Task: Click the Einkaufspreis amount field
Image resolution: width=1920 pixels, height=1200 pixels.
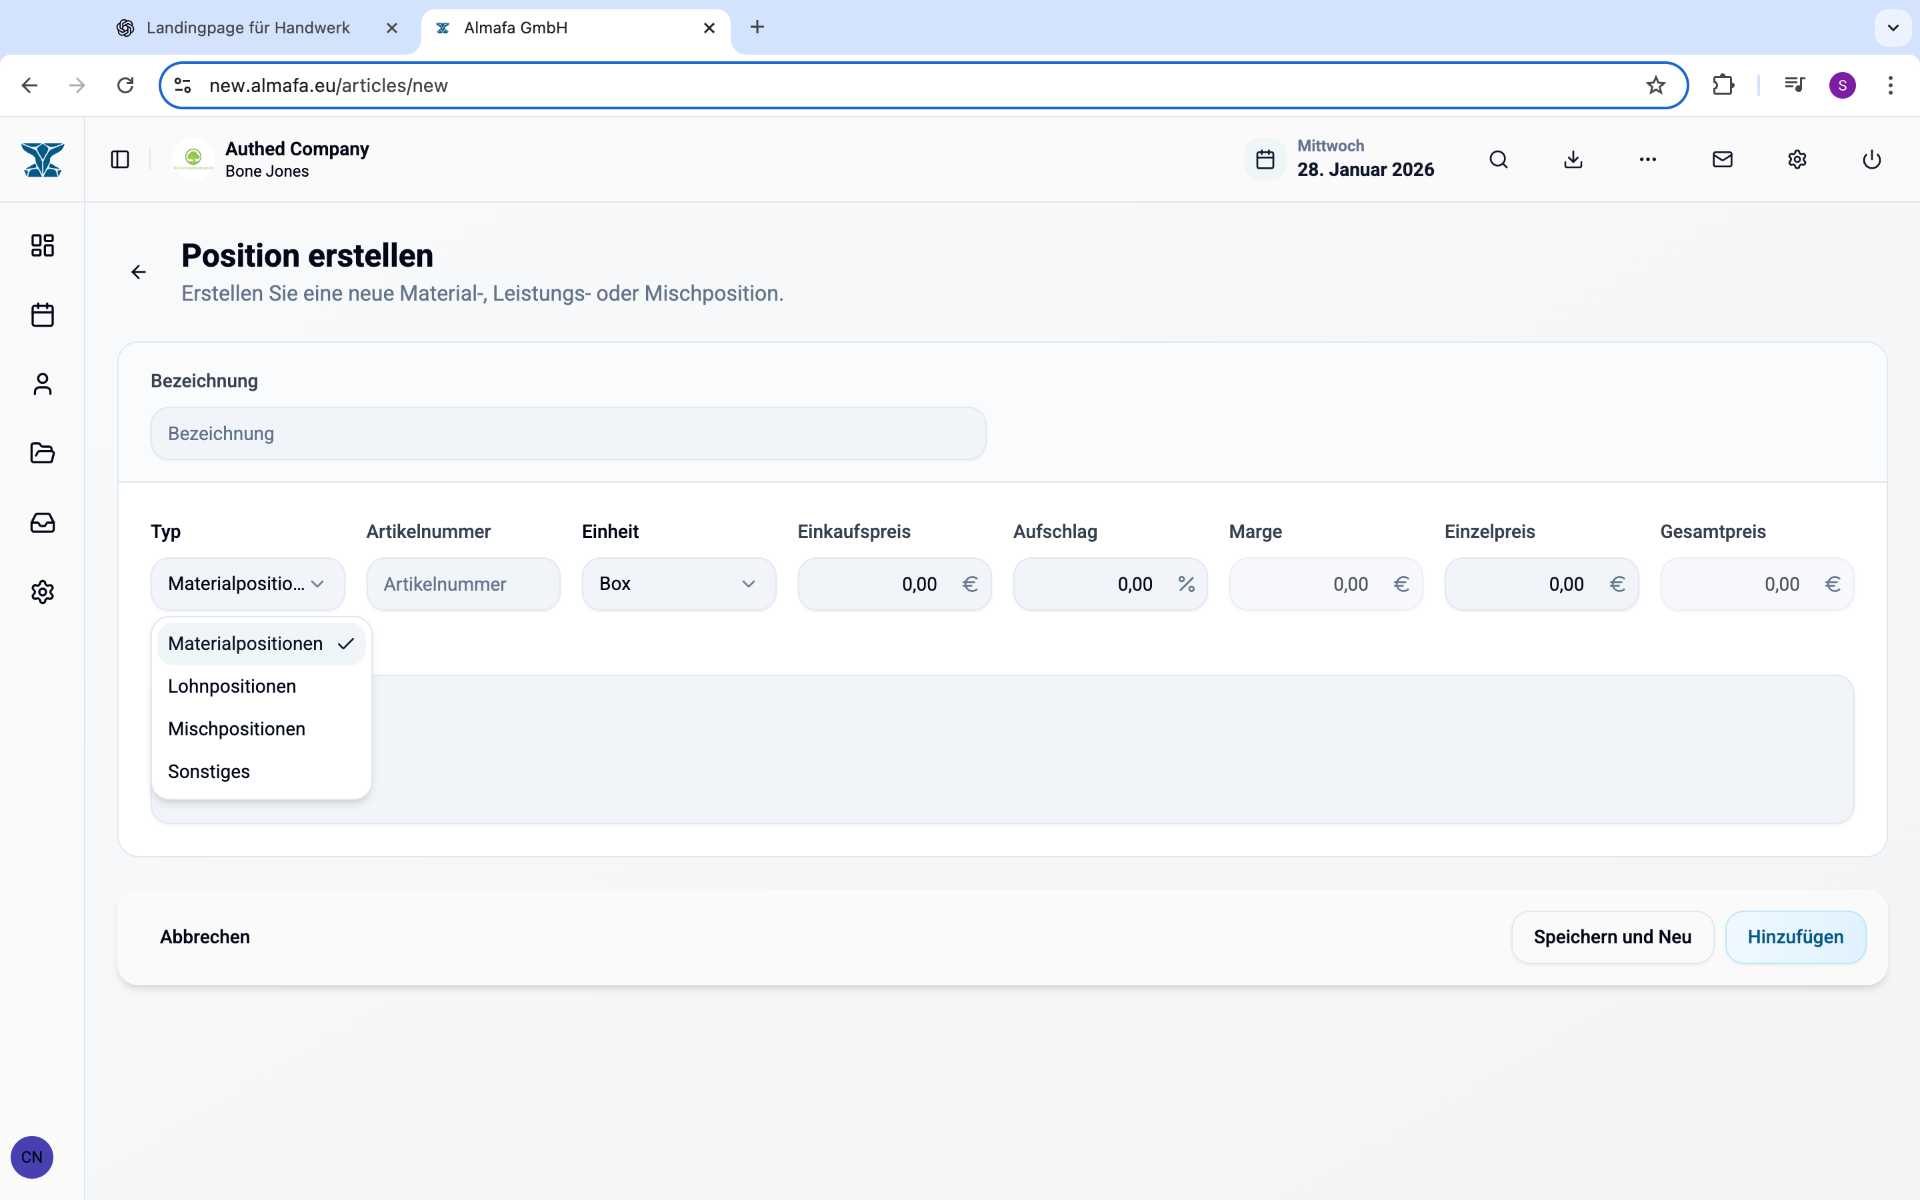Action: click(x=894, y=584)
